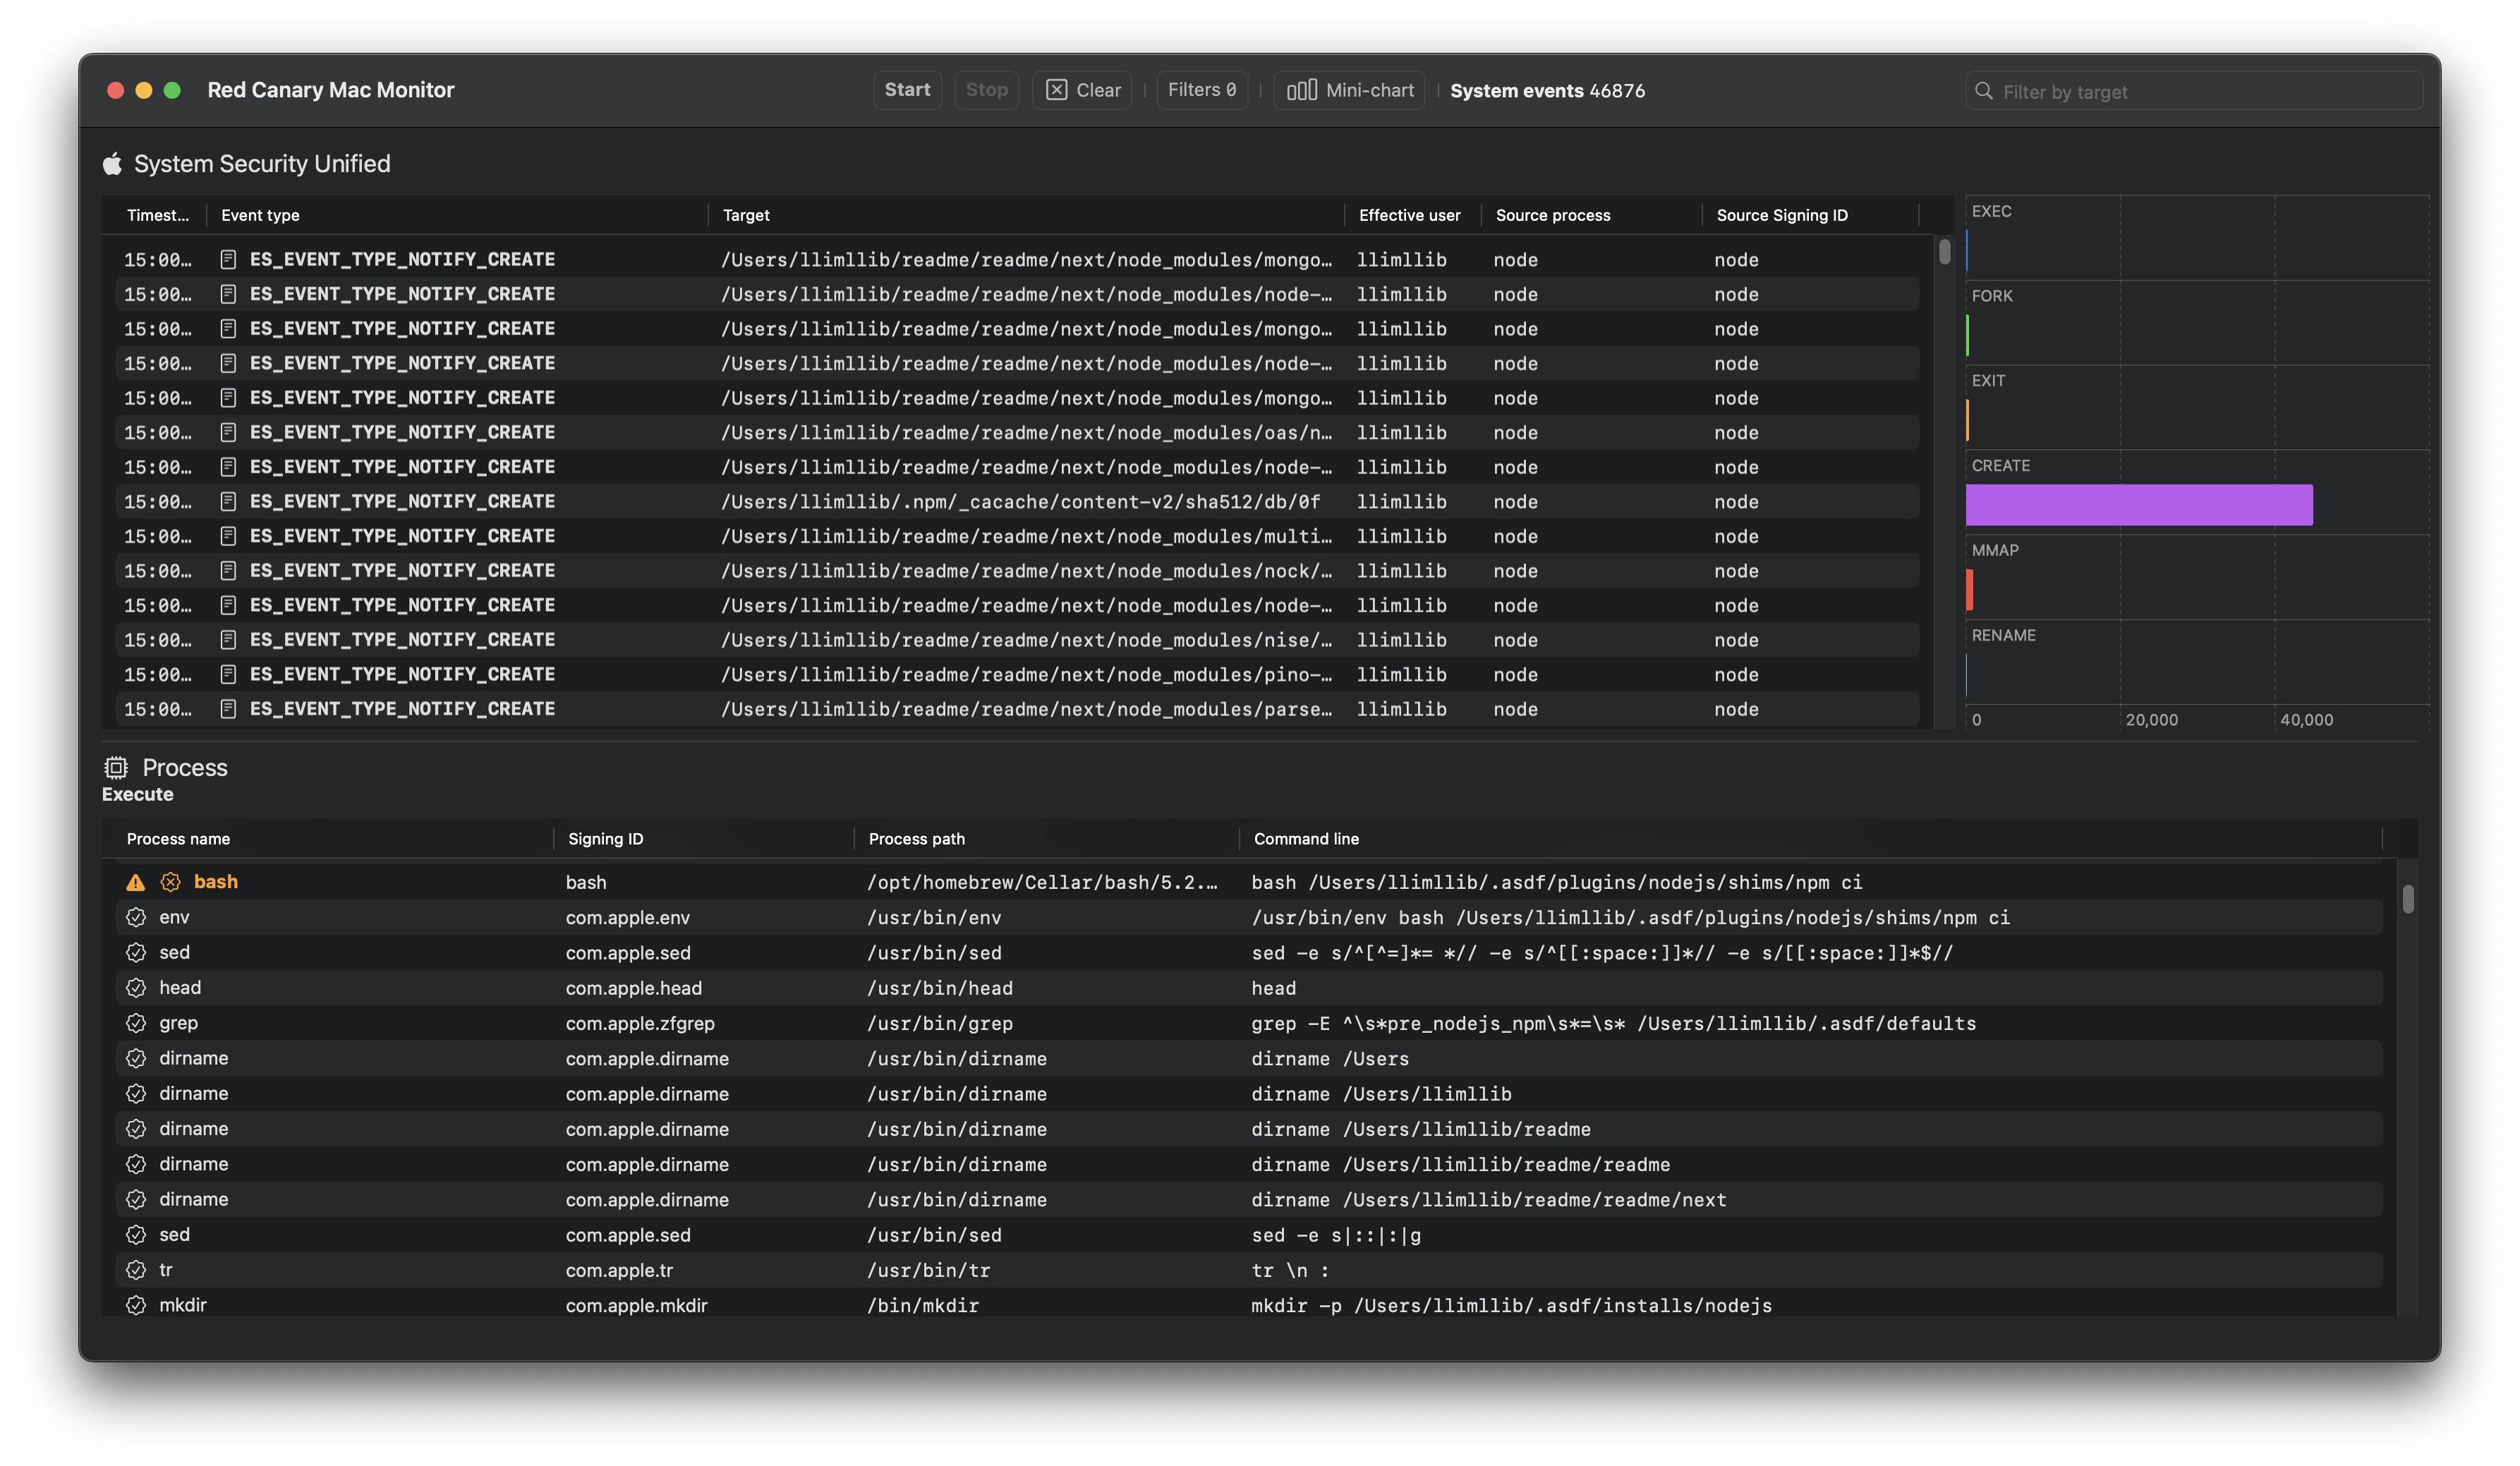2520x1466 pixels.
Task: Toggle the Stop control
Action: (x=986, y=89)
